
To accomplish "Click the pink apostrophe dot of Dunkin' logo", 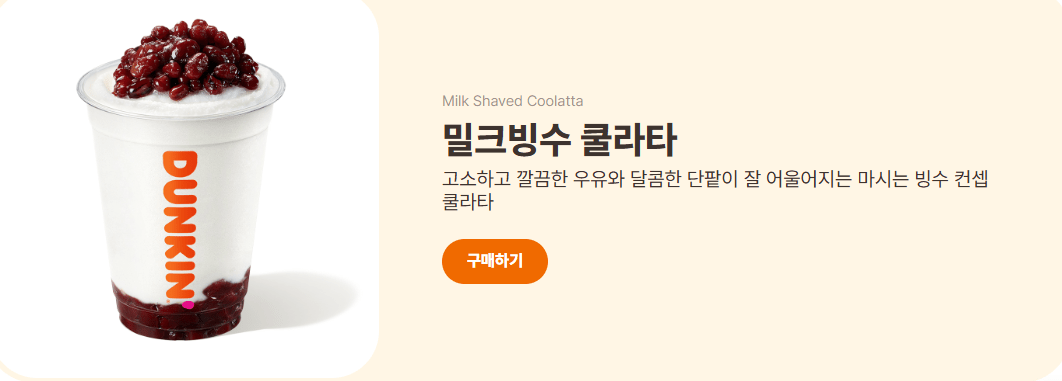I will [x=188, y=305].
